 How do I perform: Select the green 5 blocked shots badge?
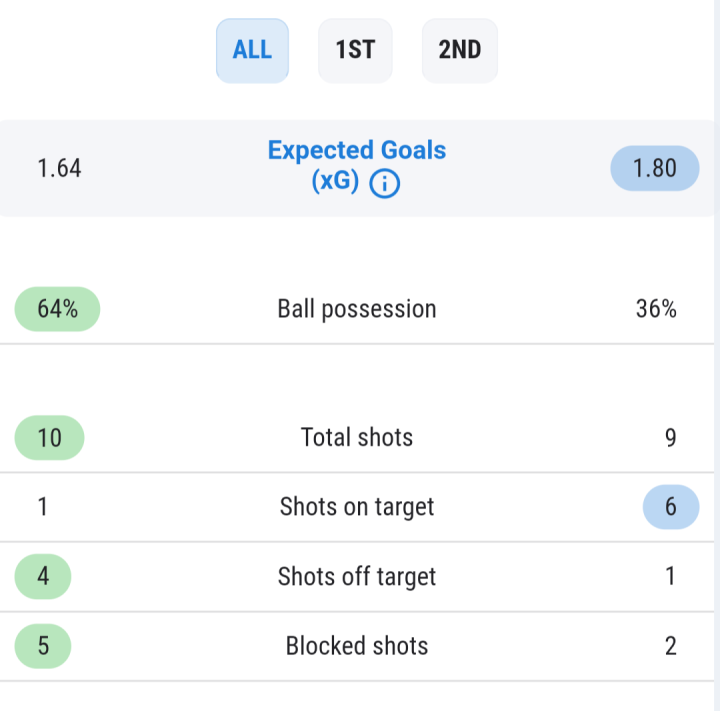point(43,646)
